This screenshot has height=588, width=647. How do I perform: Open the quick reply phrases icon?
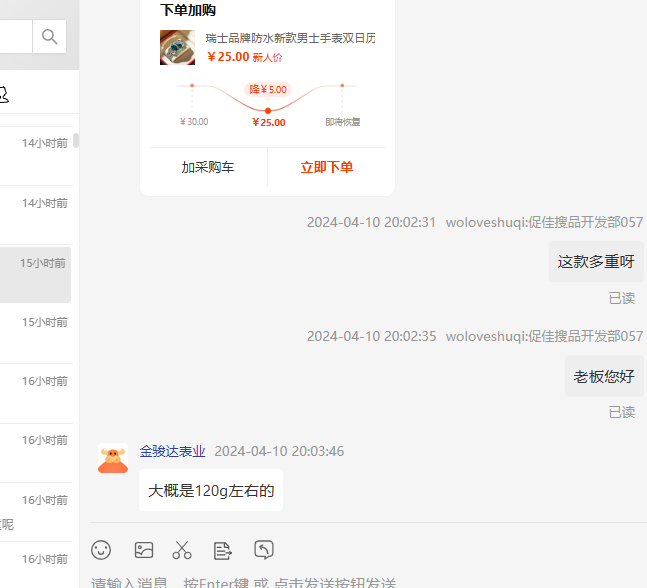pyautogui.click(x=223, y=550)
